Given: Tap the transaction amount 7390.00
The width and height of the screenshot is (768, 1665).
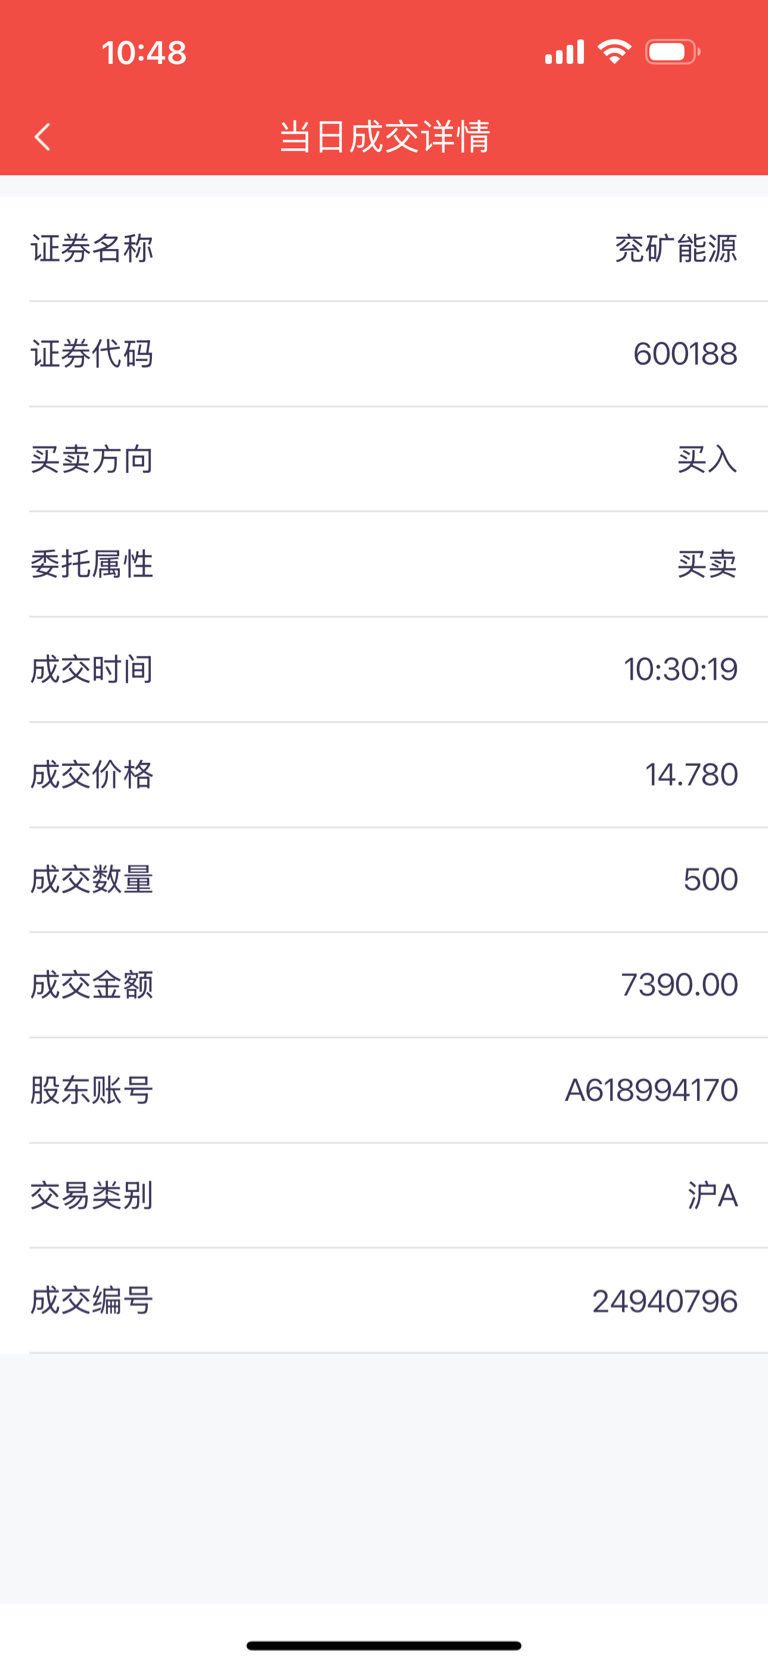Looking at the screenshot, I should 679,985.
